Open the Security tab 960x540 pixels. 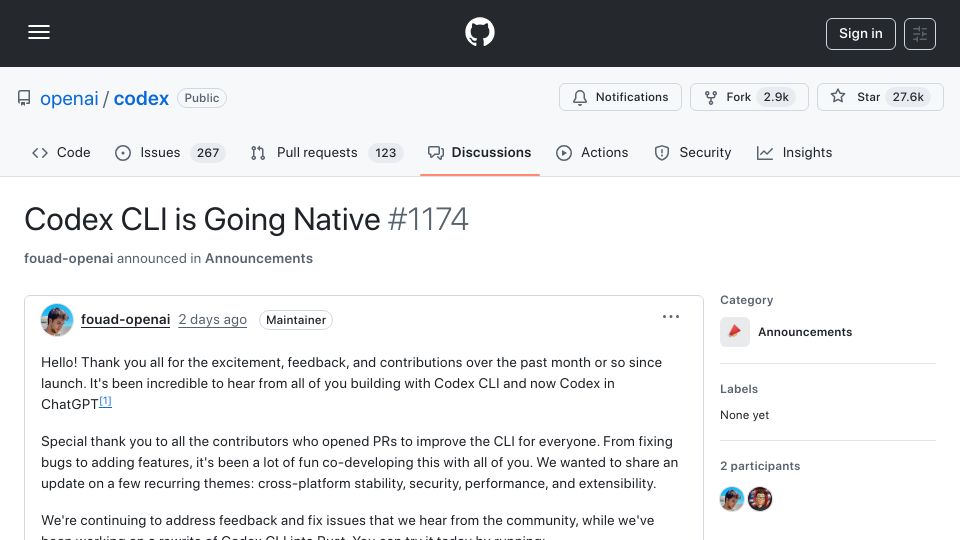tap(692, 152)
